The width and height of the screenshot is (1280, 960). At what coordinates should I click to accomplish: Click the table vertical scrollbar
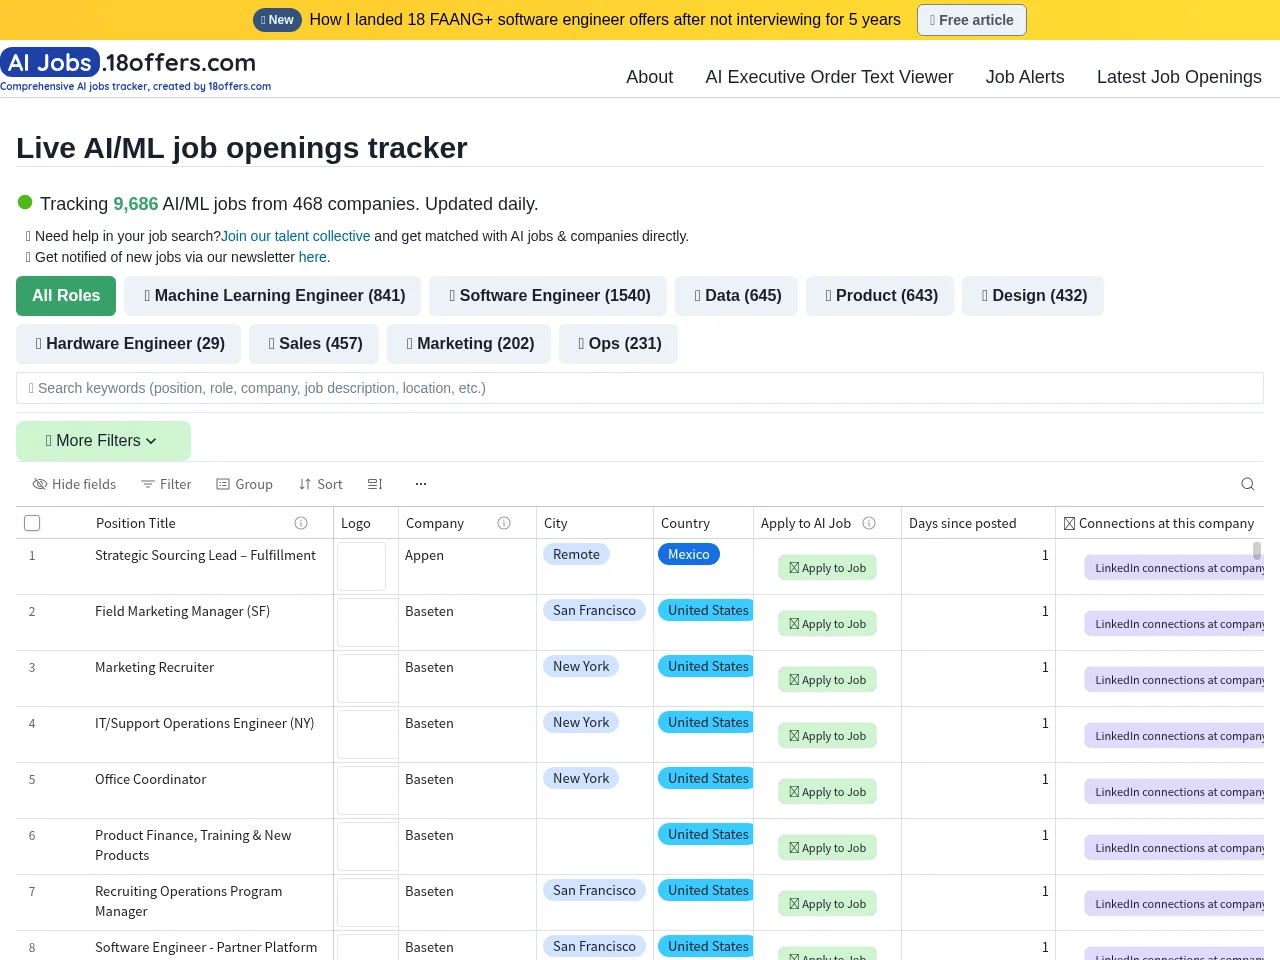coord(1257,551)
